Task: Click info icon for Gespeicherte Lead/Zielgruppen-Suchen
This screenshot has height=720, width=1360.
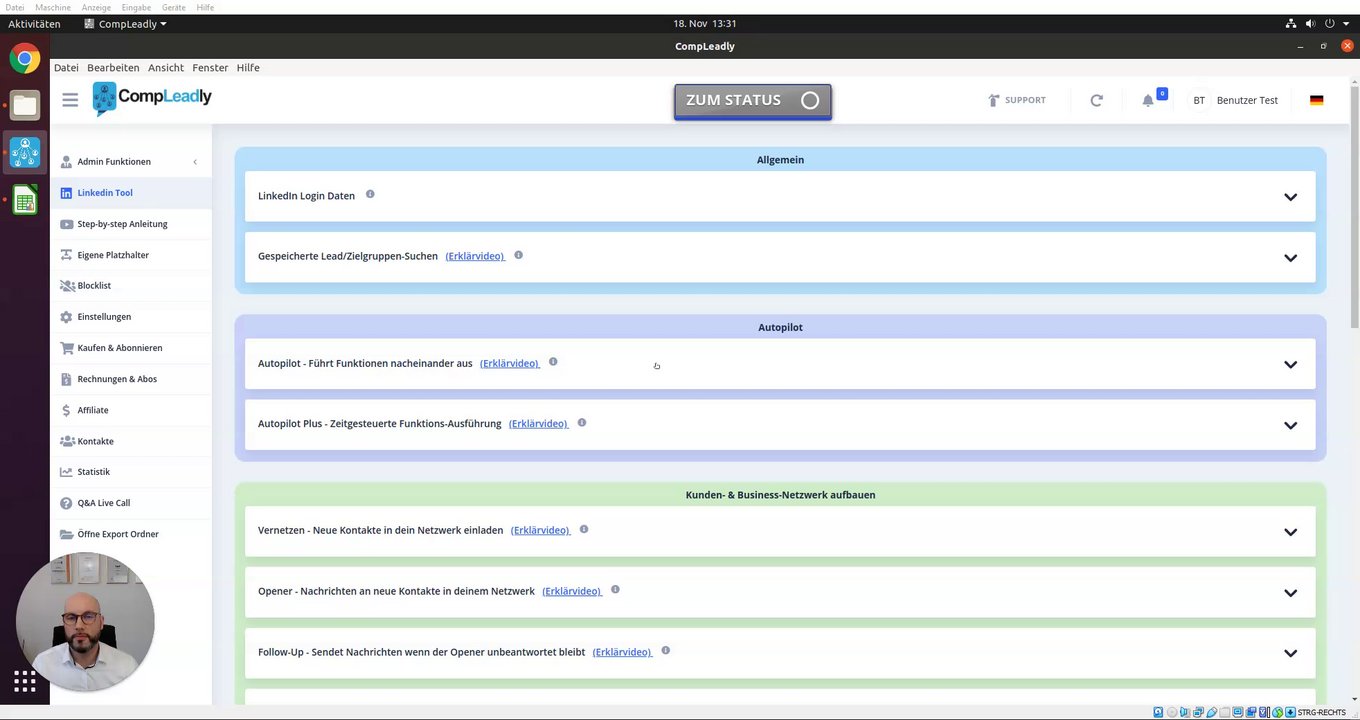Action: 518,255
